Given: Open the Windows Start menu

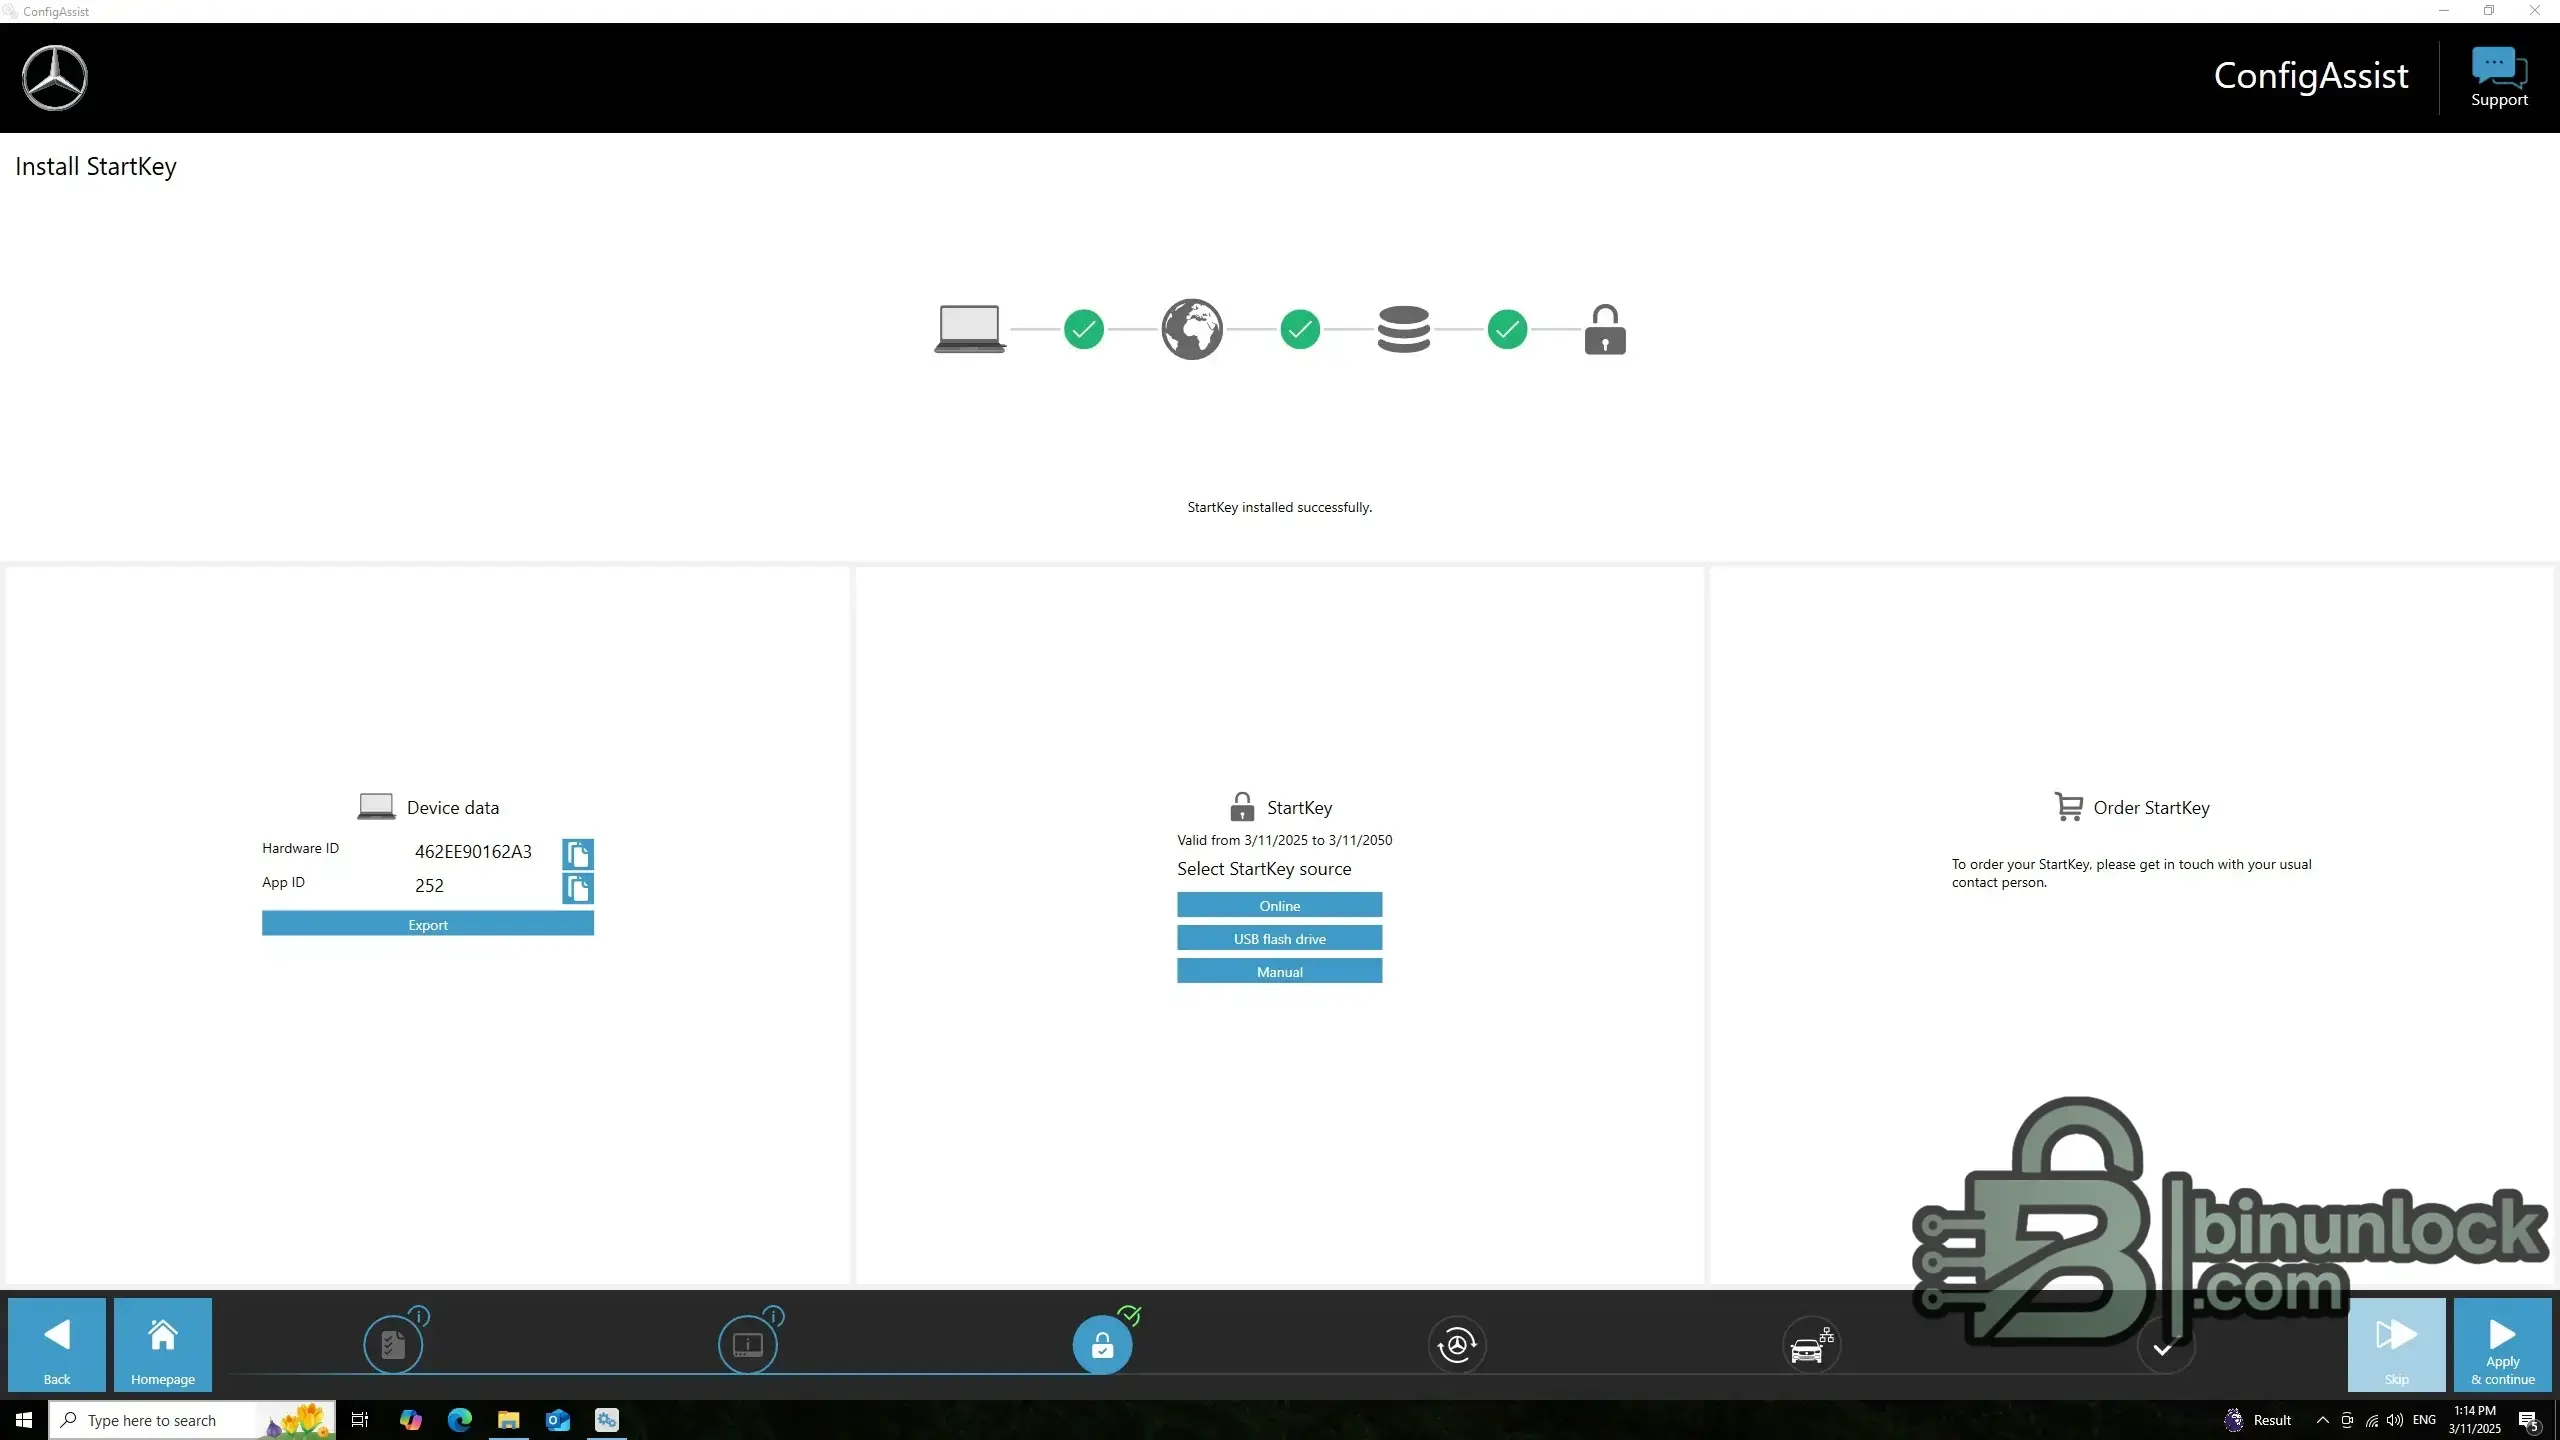Looking at the screenshot, I should pyautogui.click(x=24, y=1420).
